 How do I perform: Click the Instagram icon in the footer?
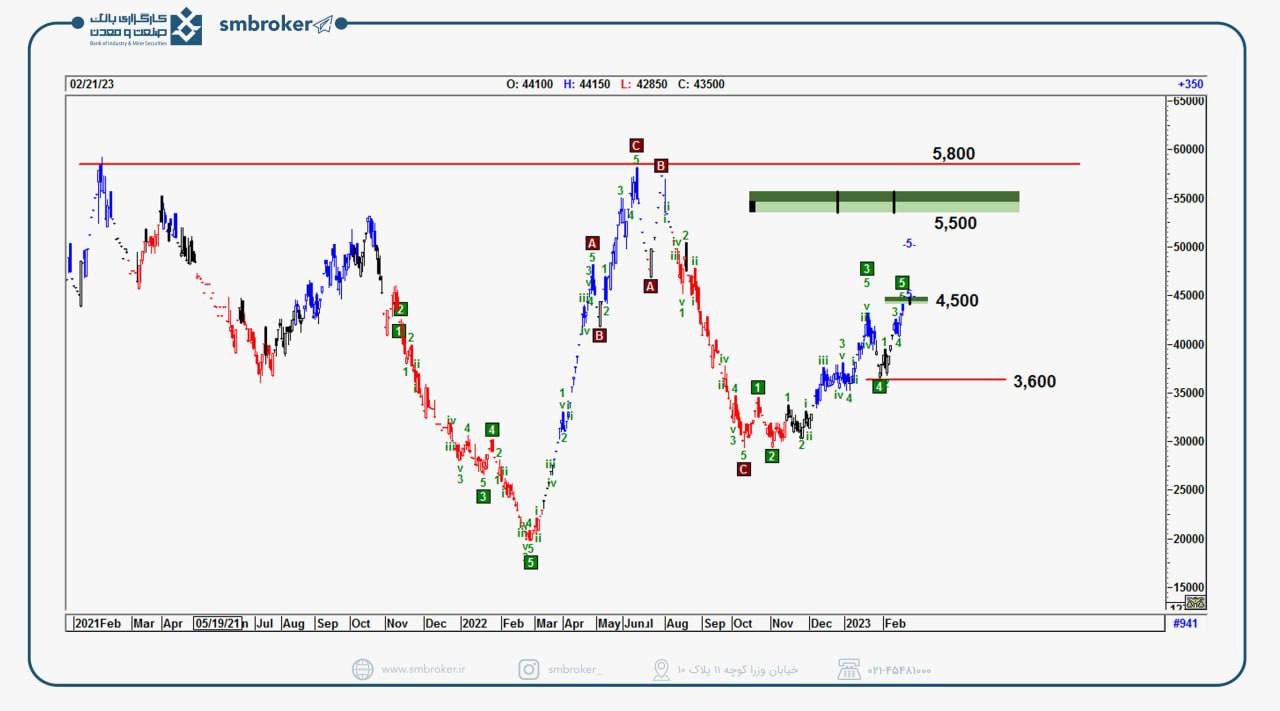tap(529, 670)
